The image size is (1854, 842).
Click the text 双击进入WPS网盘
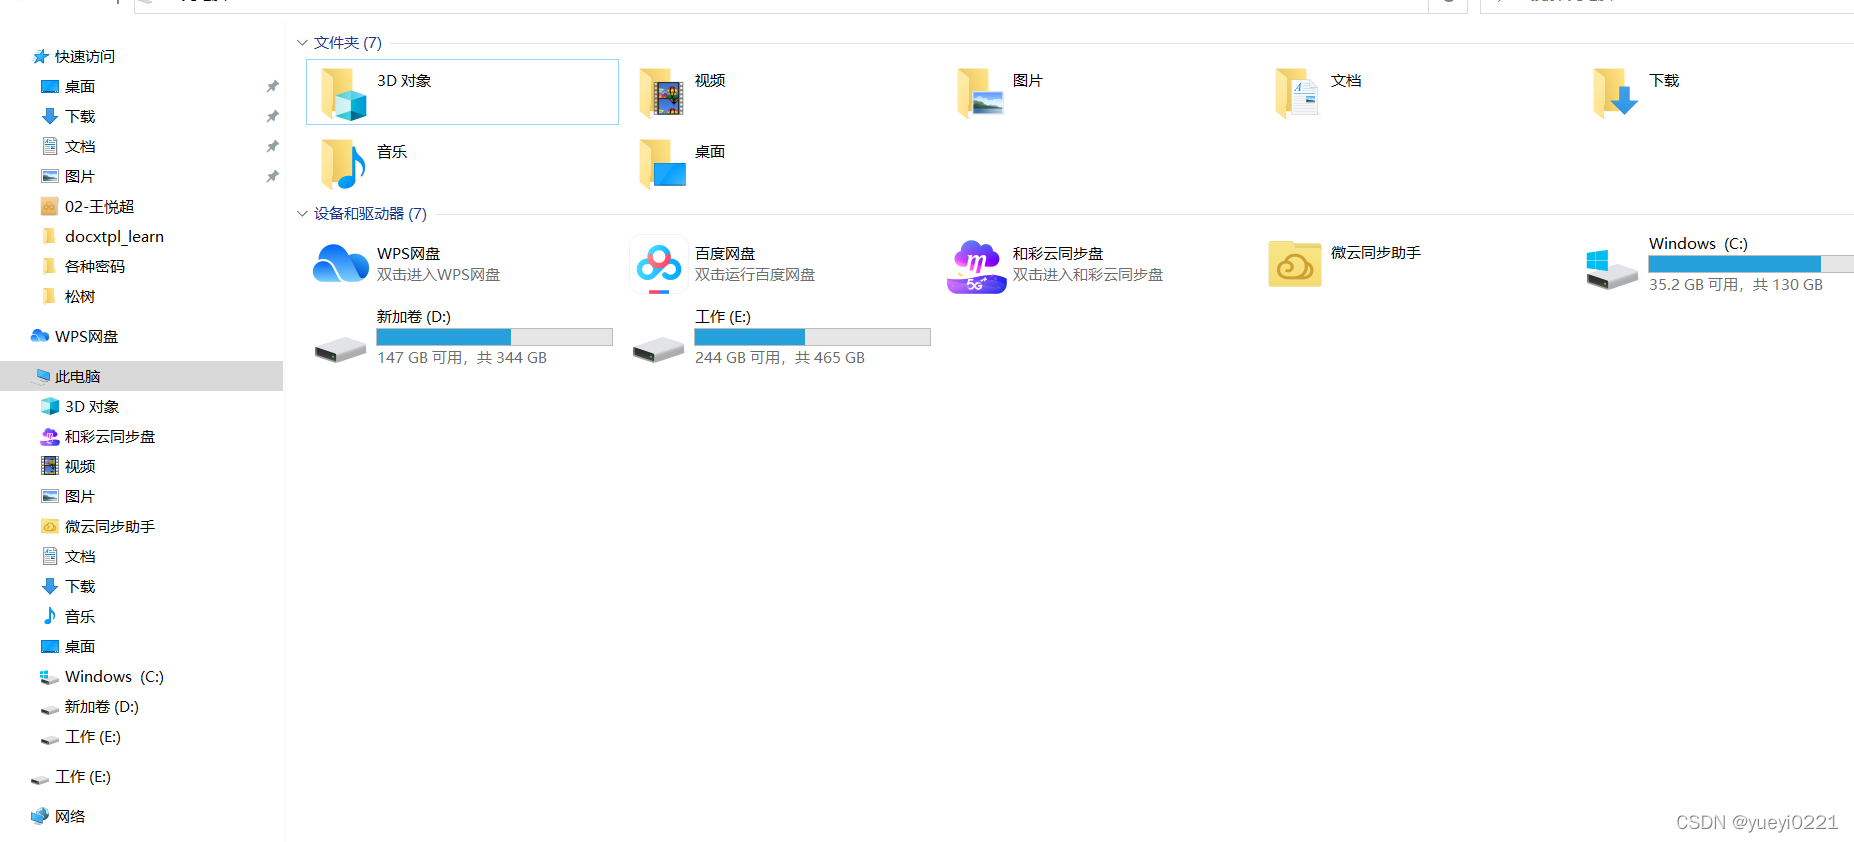[438, 275]
